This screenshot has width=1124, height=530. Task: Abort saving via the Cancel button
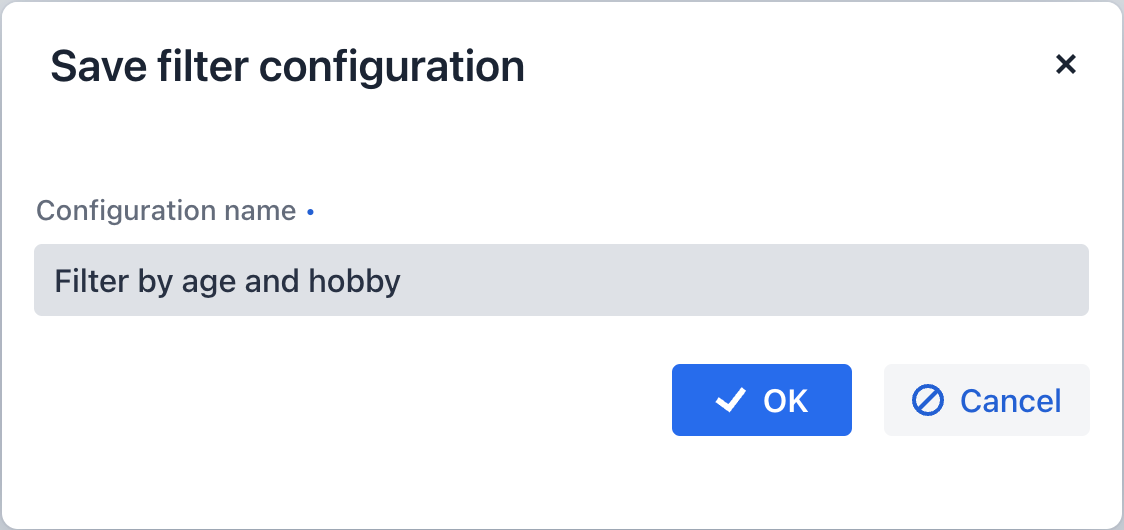986,400
